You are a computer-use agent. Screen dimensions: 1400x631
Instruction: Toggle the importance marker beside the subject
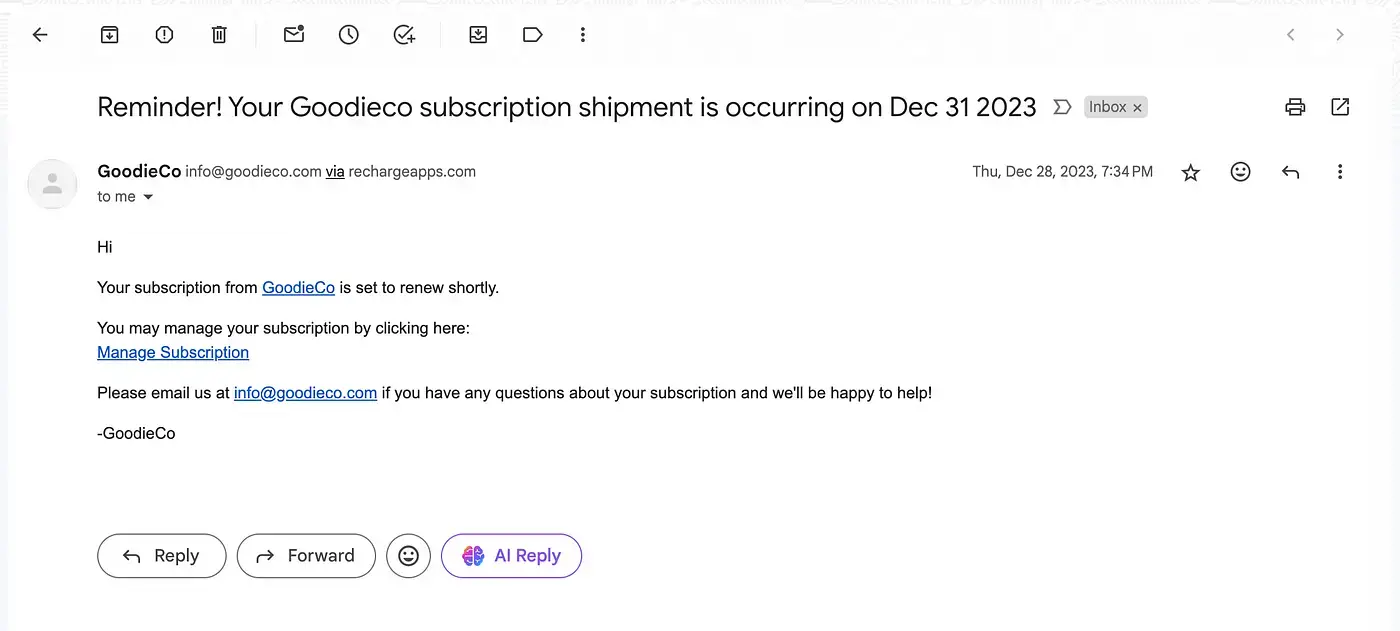pyautogui.click(x=1062, y=107)
